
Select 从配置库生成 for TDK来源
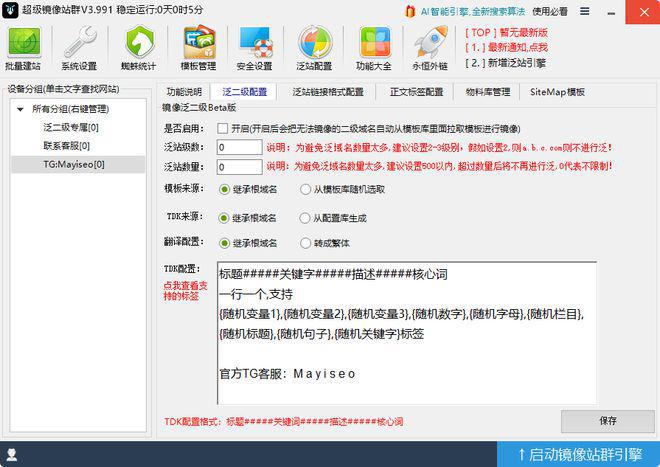(x=306, y=216)
